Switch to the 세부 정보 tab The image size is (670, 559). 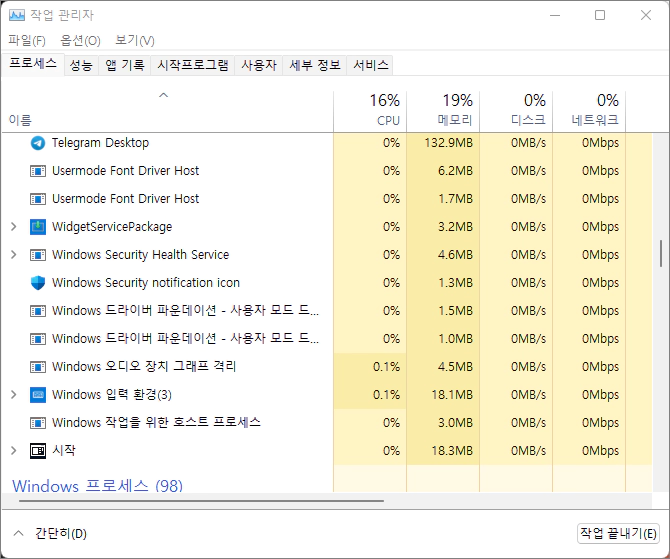315,65
